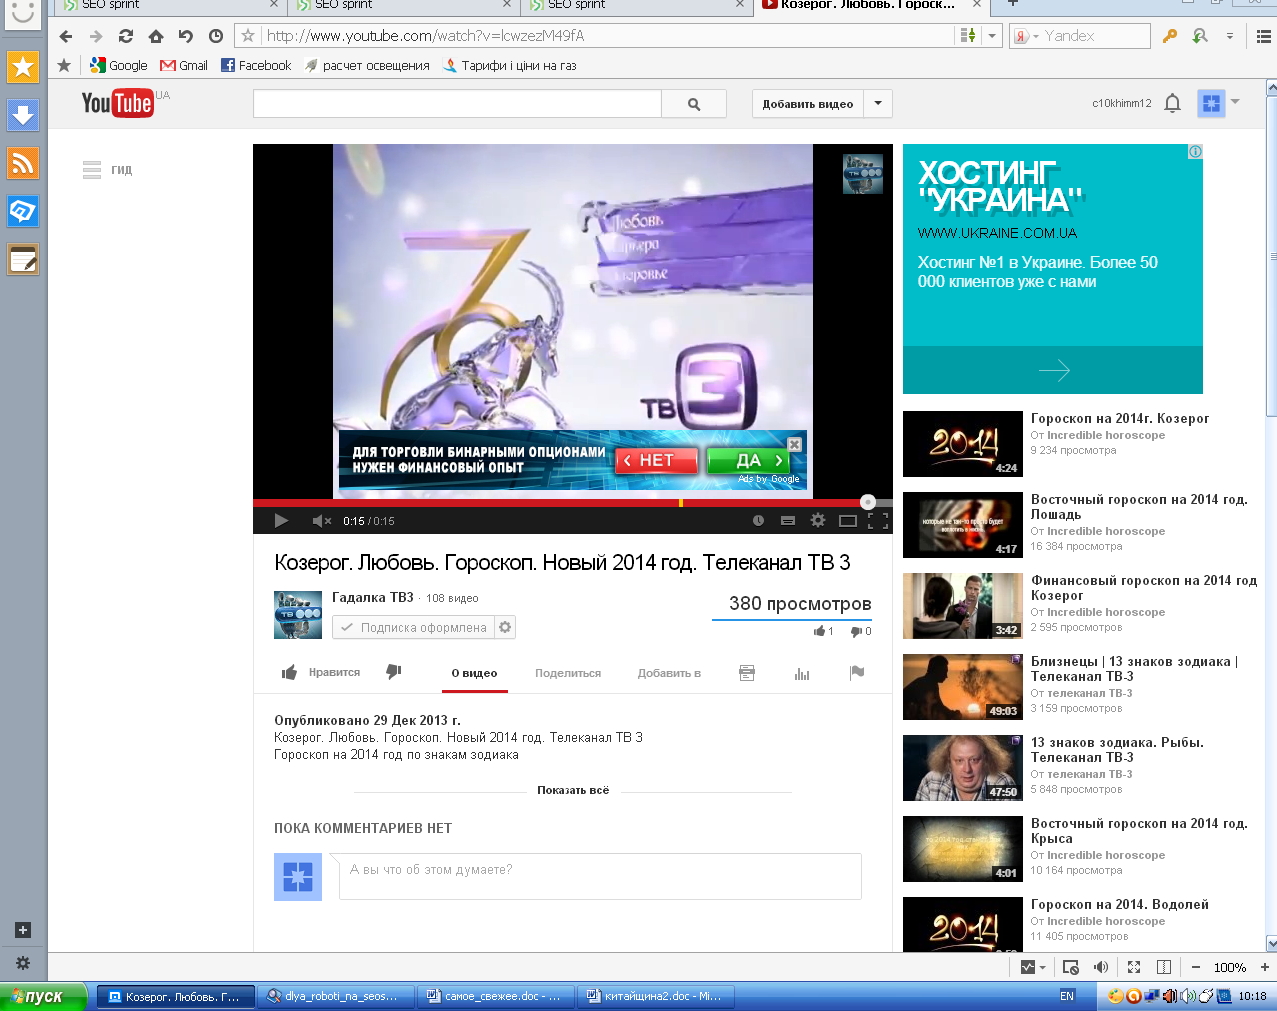The image size is (1277, 1011).
Task: Open sidebar settings gear at bottom left
Action: click(x=23, y=964)
